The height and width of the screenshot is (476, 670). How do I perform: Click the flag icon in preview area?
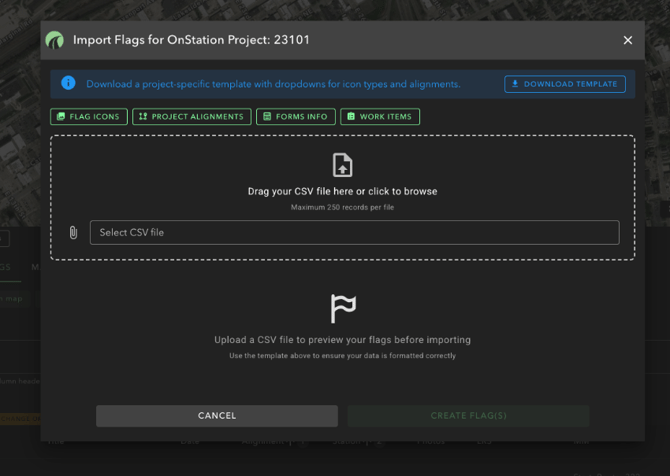click(343, 309)
